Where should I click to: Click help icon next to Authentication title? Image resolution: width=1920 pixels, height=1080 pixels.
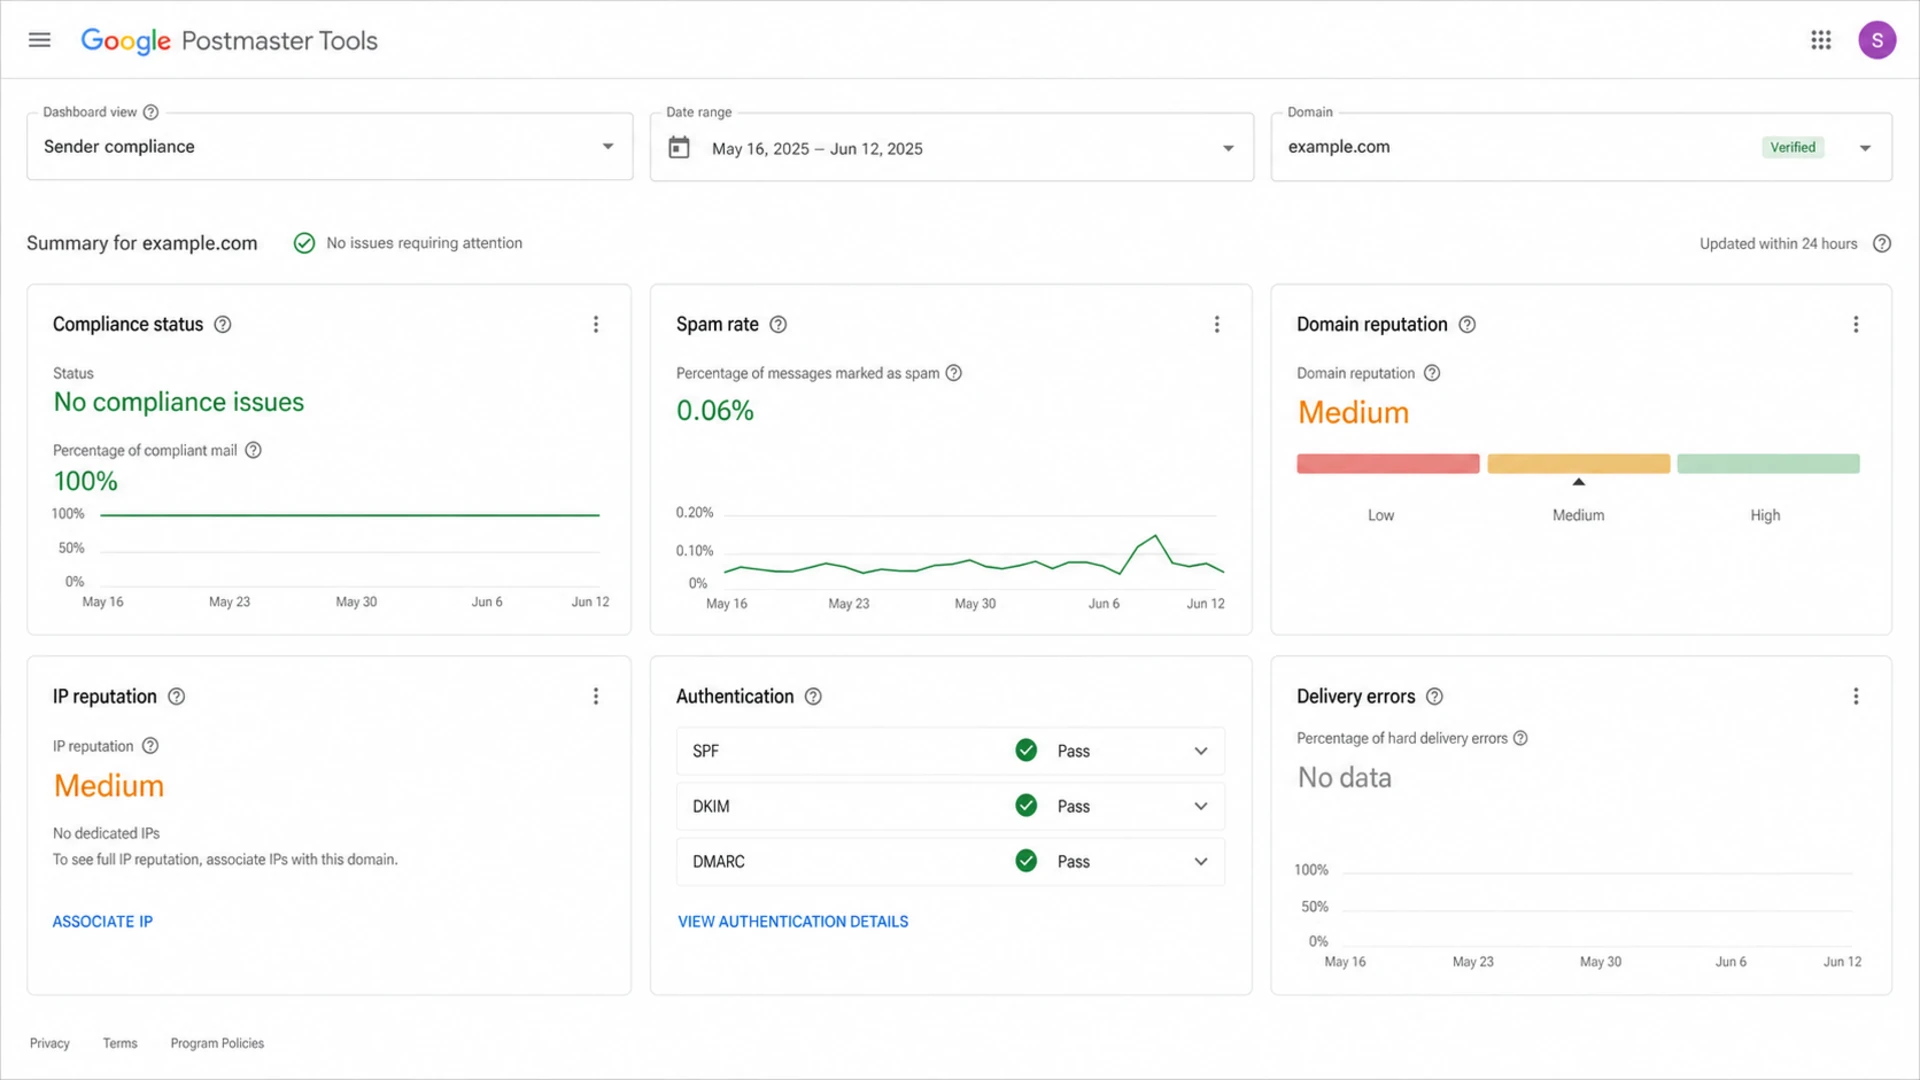coord(813,696)
